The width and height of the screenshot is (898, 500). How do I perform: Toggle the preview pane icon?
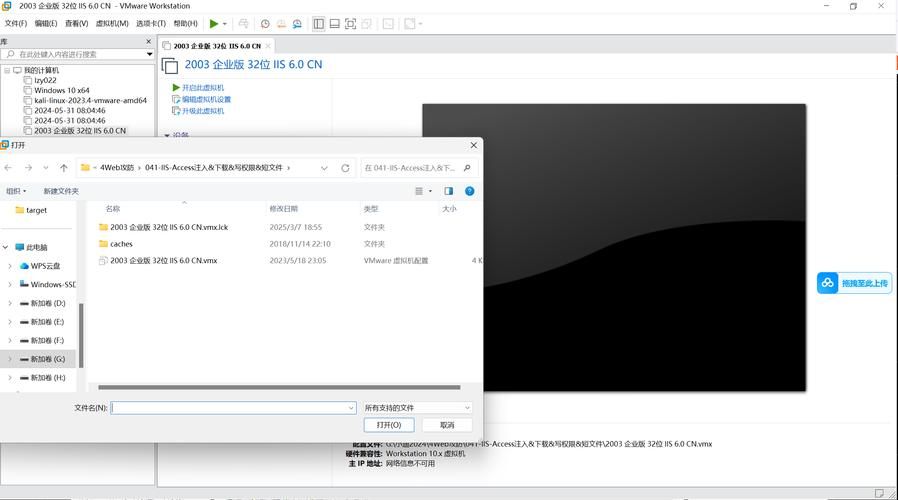(448, 191)
